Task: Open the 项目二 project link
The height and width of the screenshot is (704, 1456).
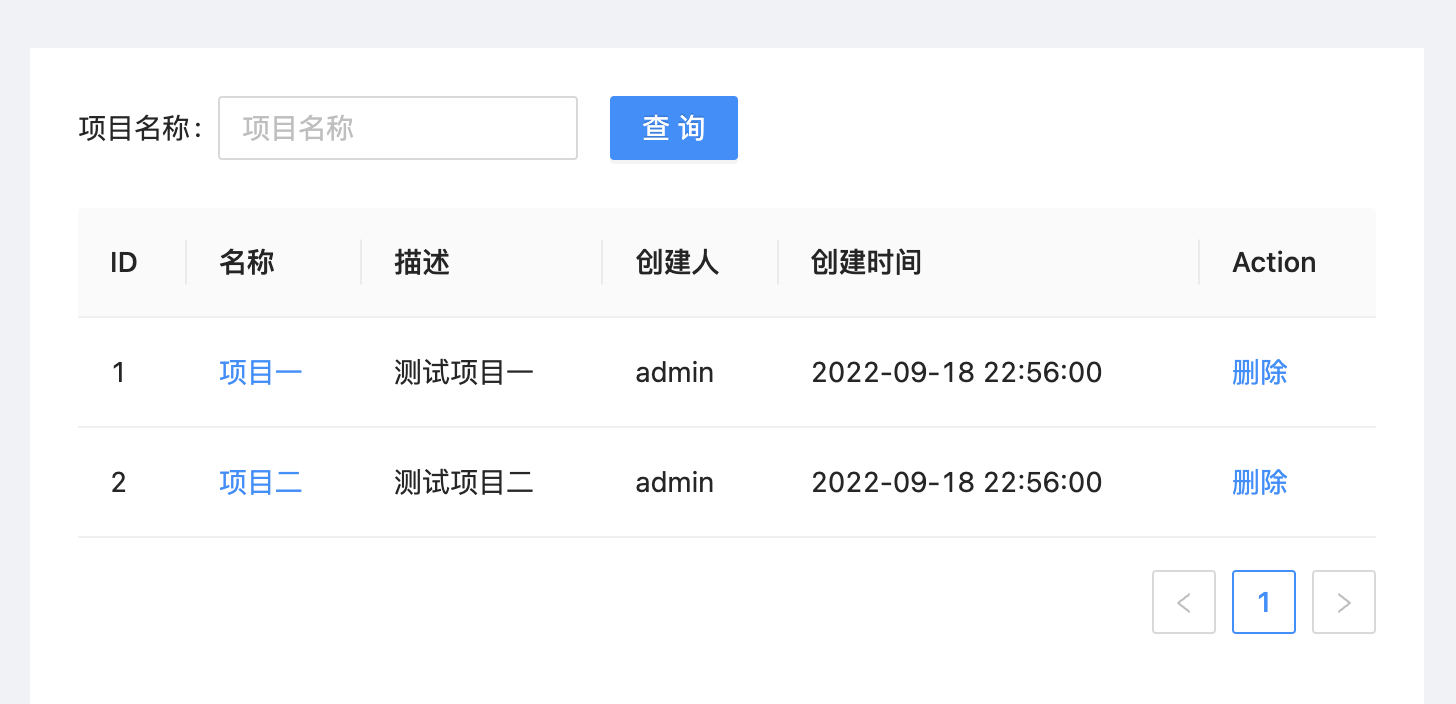Action: [261, 483]
